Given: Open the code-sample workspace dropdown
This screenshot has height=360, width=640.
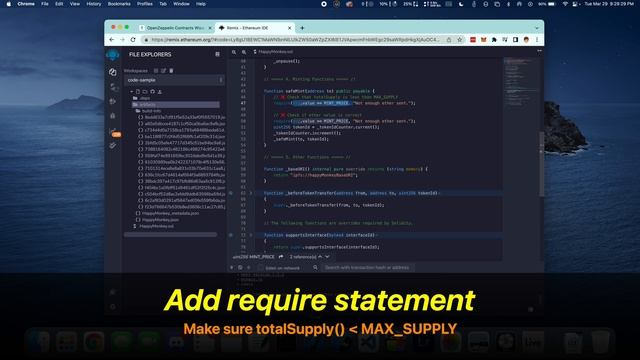Looking at the screenshot, I should point(174,80).
